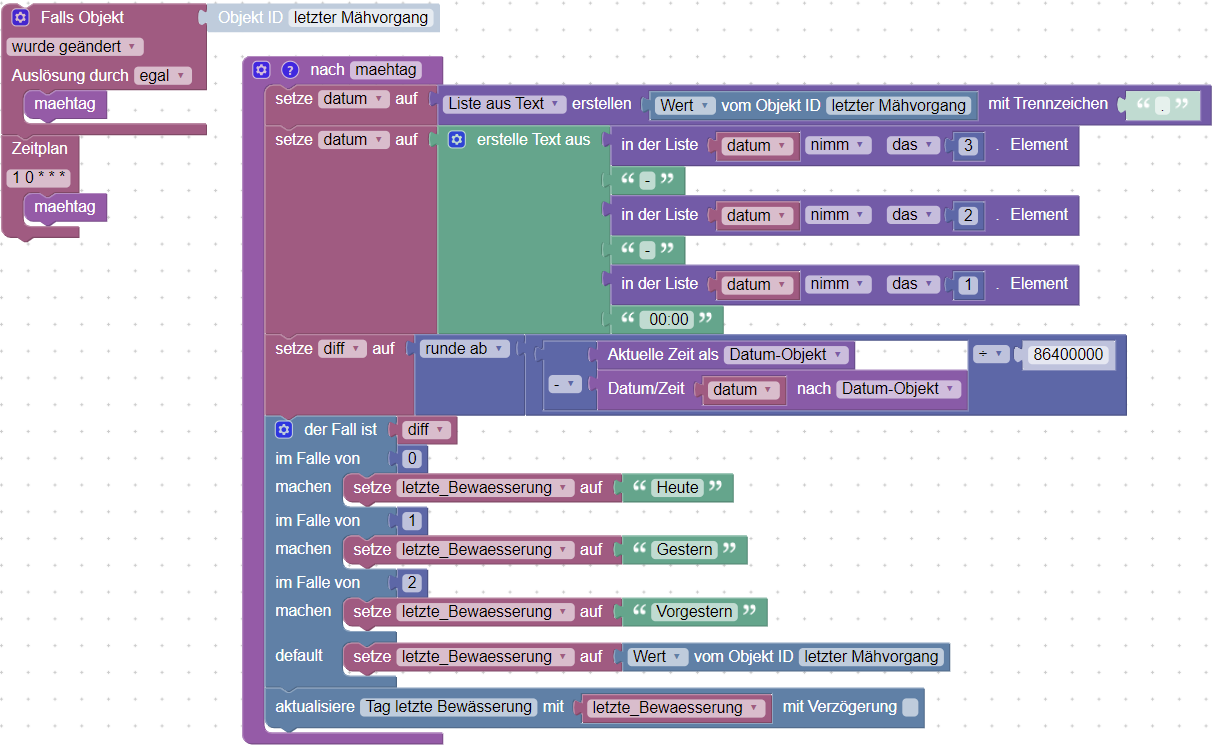The height and width of the screenshot is (749, 1222).
Task: Click the Zeitplan block label
Action: pyautogui.click(x=39, y=148)
